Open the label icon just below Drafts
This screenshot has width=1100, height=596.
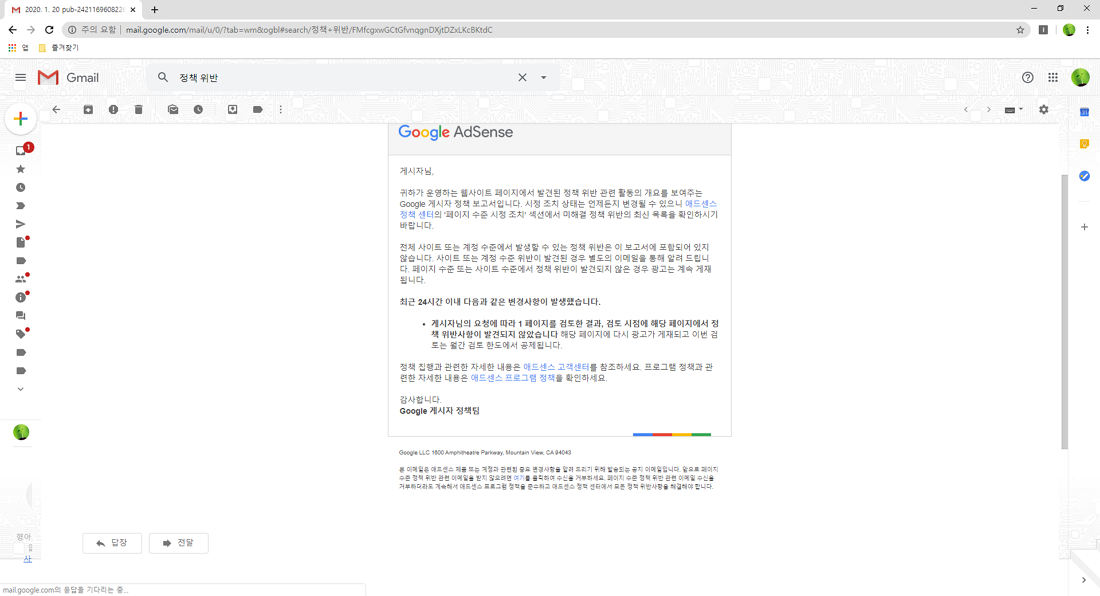[x=20, y=261]
